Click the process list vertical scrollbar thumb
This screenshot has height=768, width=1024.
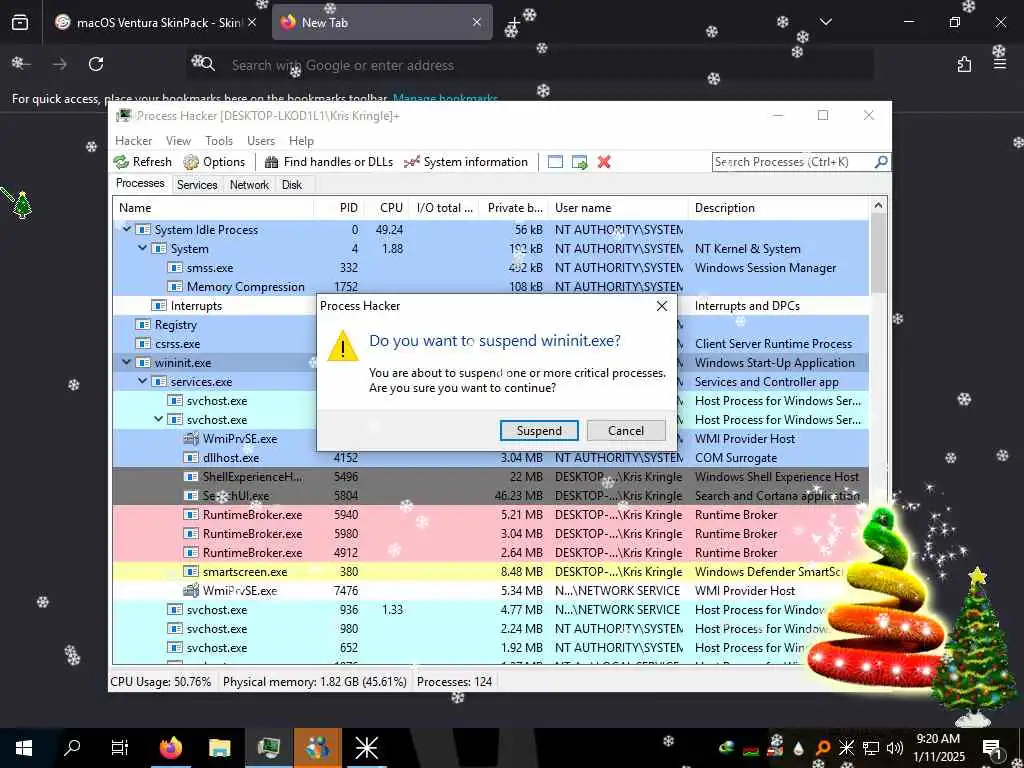tap(878, 255)
